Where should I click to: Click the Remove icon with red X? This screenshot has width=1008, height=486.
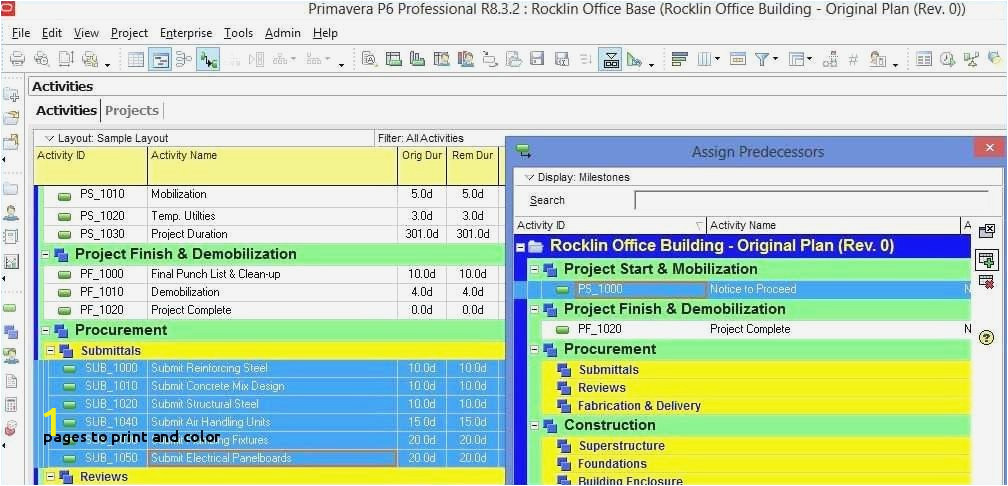click(987, 282)
